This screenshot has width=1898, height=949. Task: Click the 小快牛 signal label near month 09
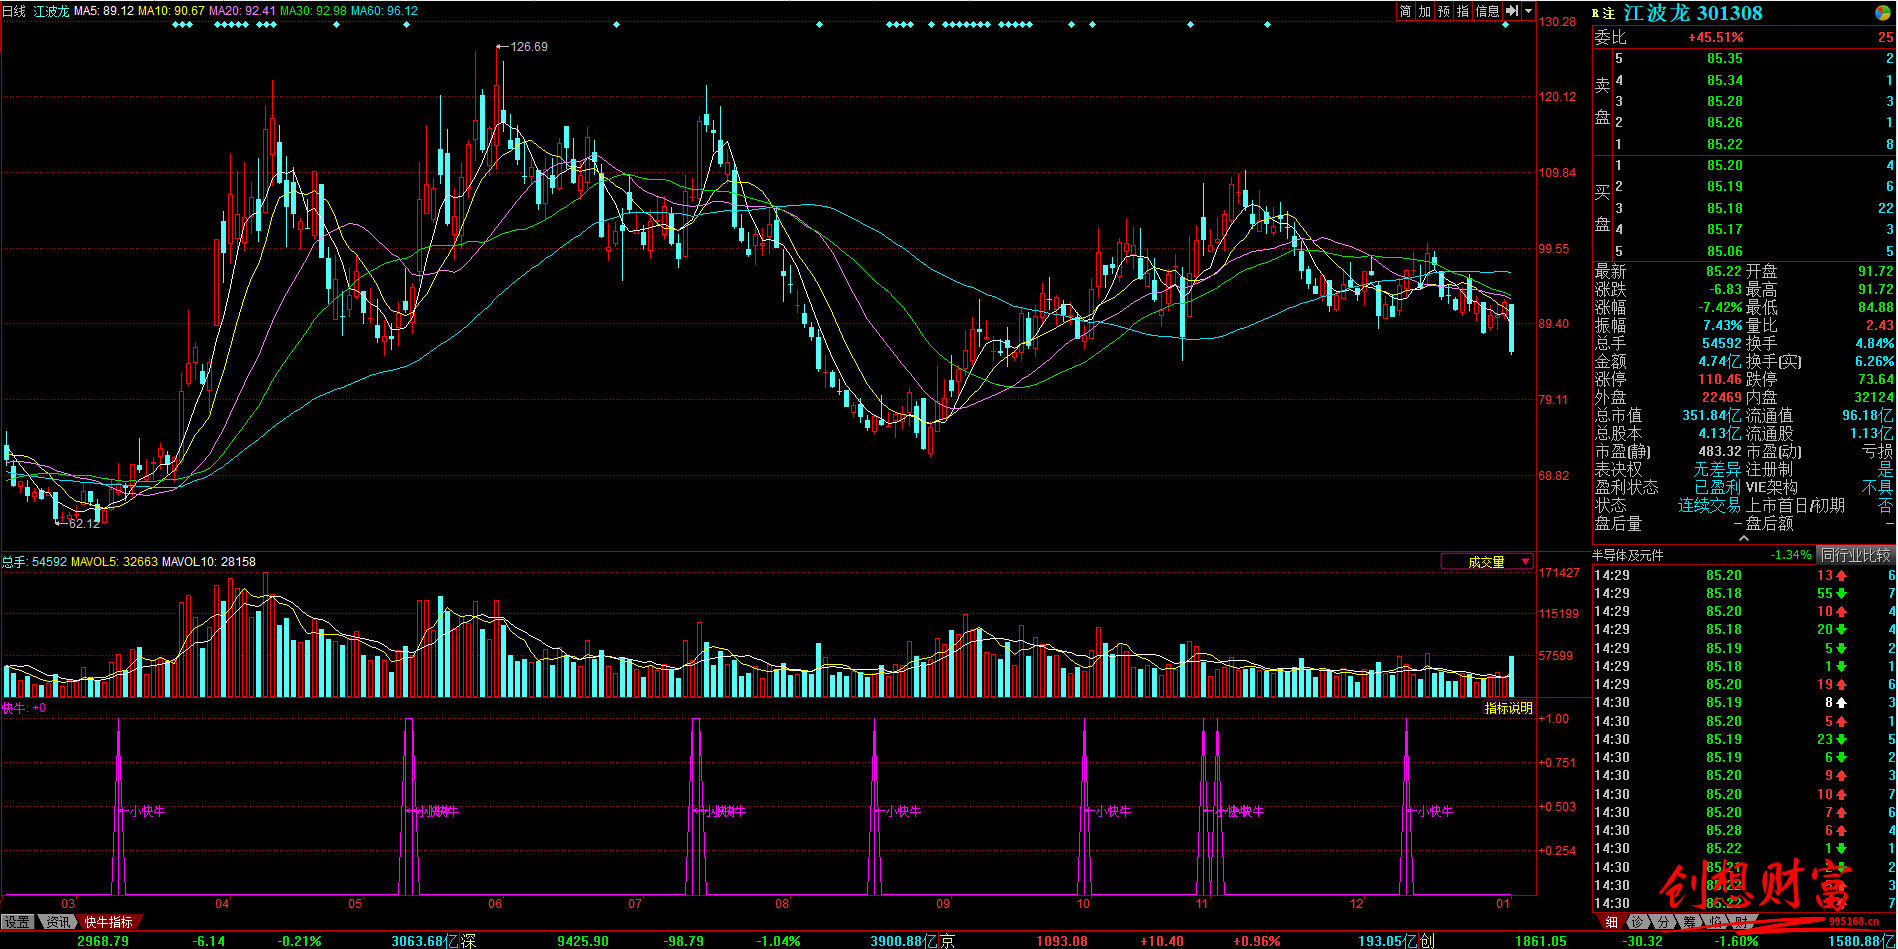click(903, 811)
